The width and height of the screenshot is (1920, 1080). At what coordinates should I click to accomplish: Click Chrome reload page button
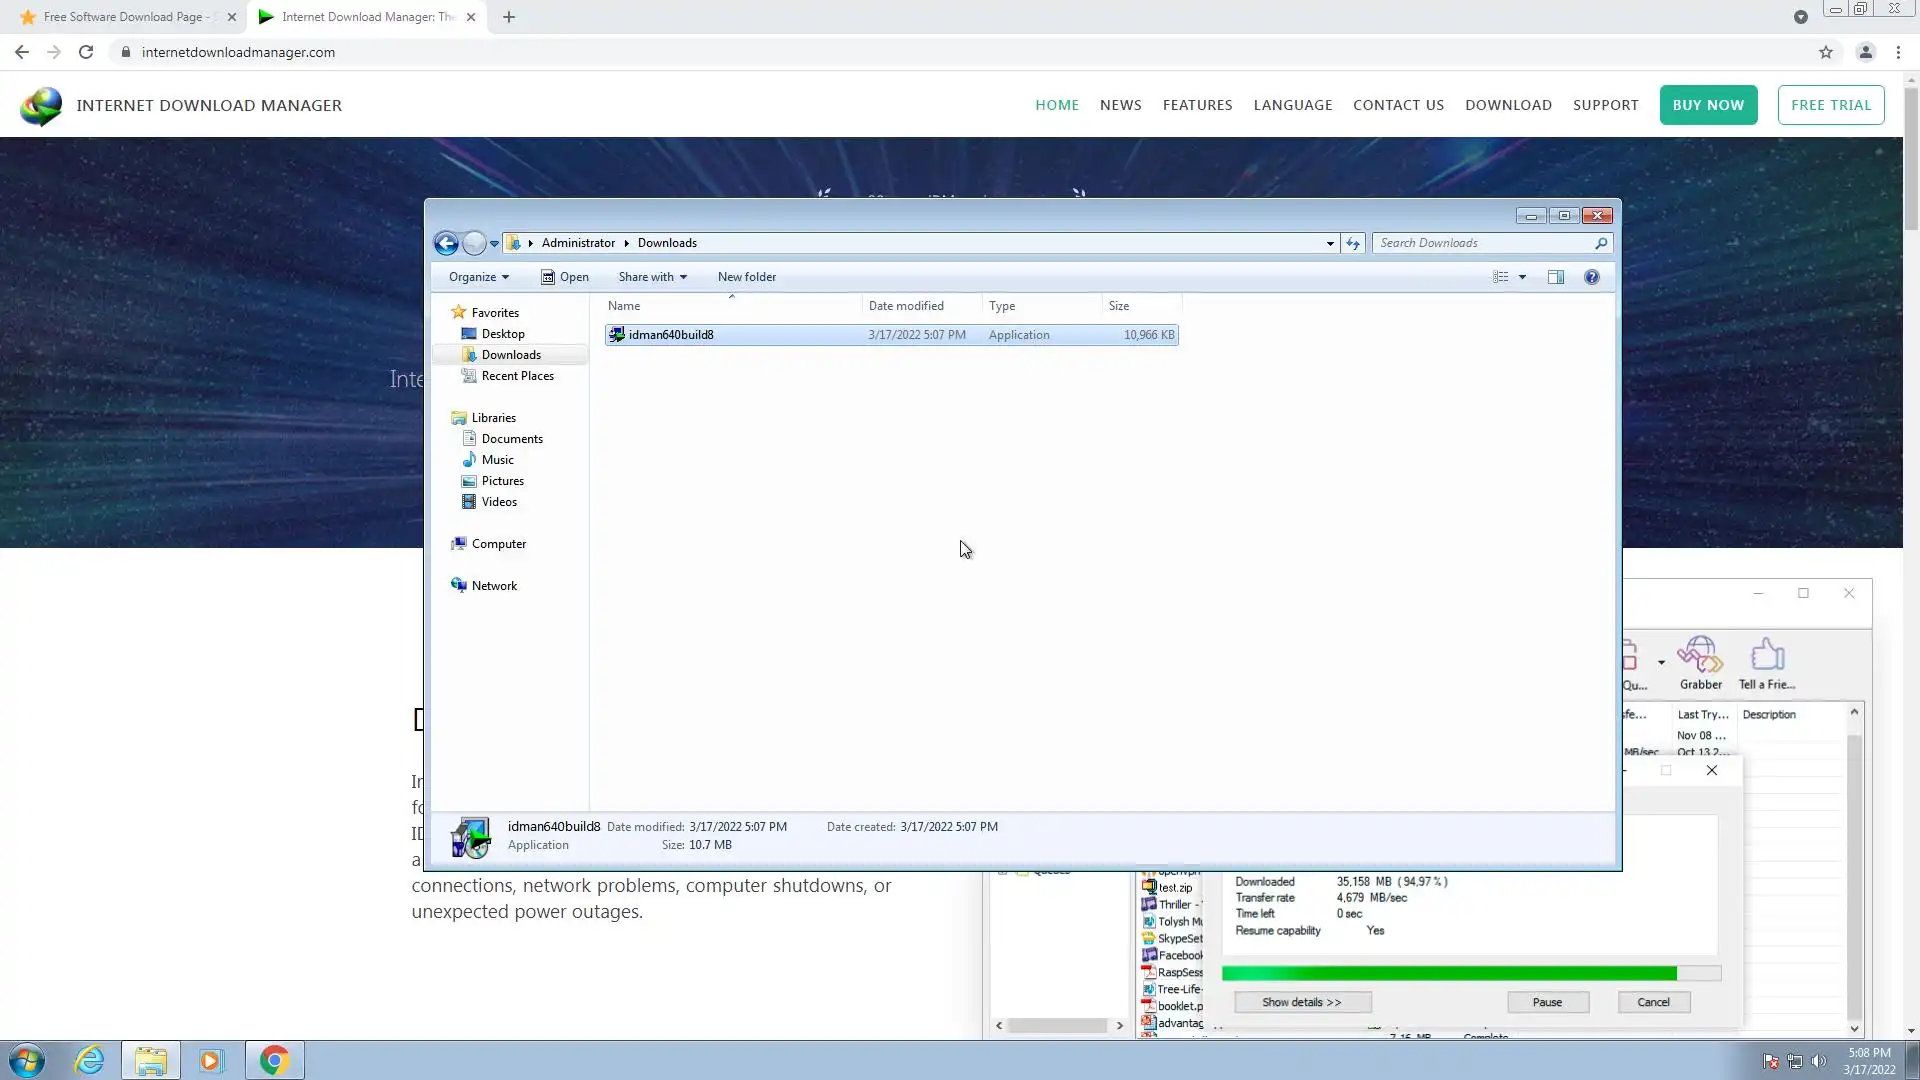(86, 52)
